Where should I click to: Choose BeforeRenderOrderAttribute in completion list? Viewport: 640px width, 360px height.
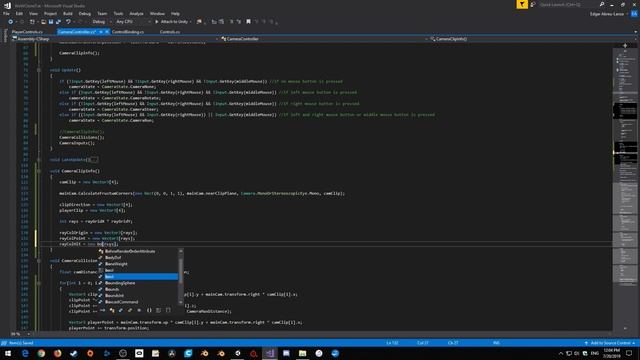tap(130, 251)
